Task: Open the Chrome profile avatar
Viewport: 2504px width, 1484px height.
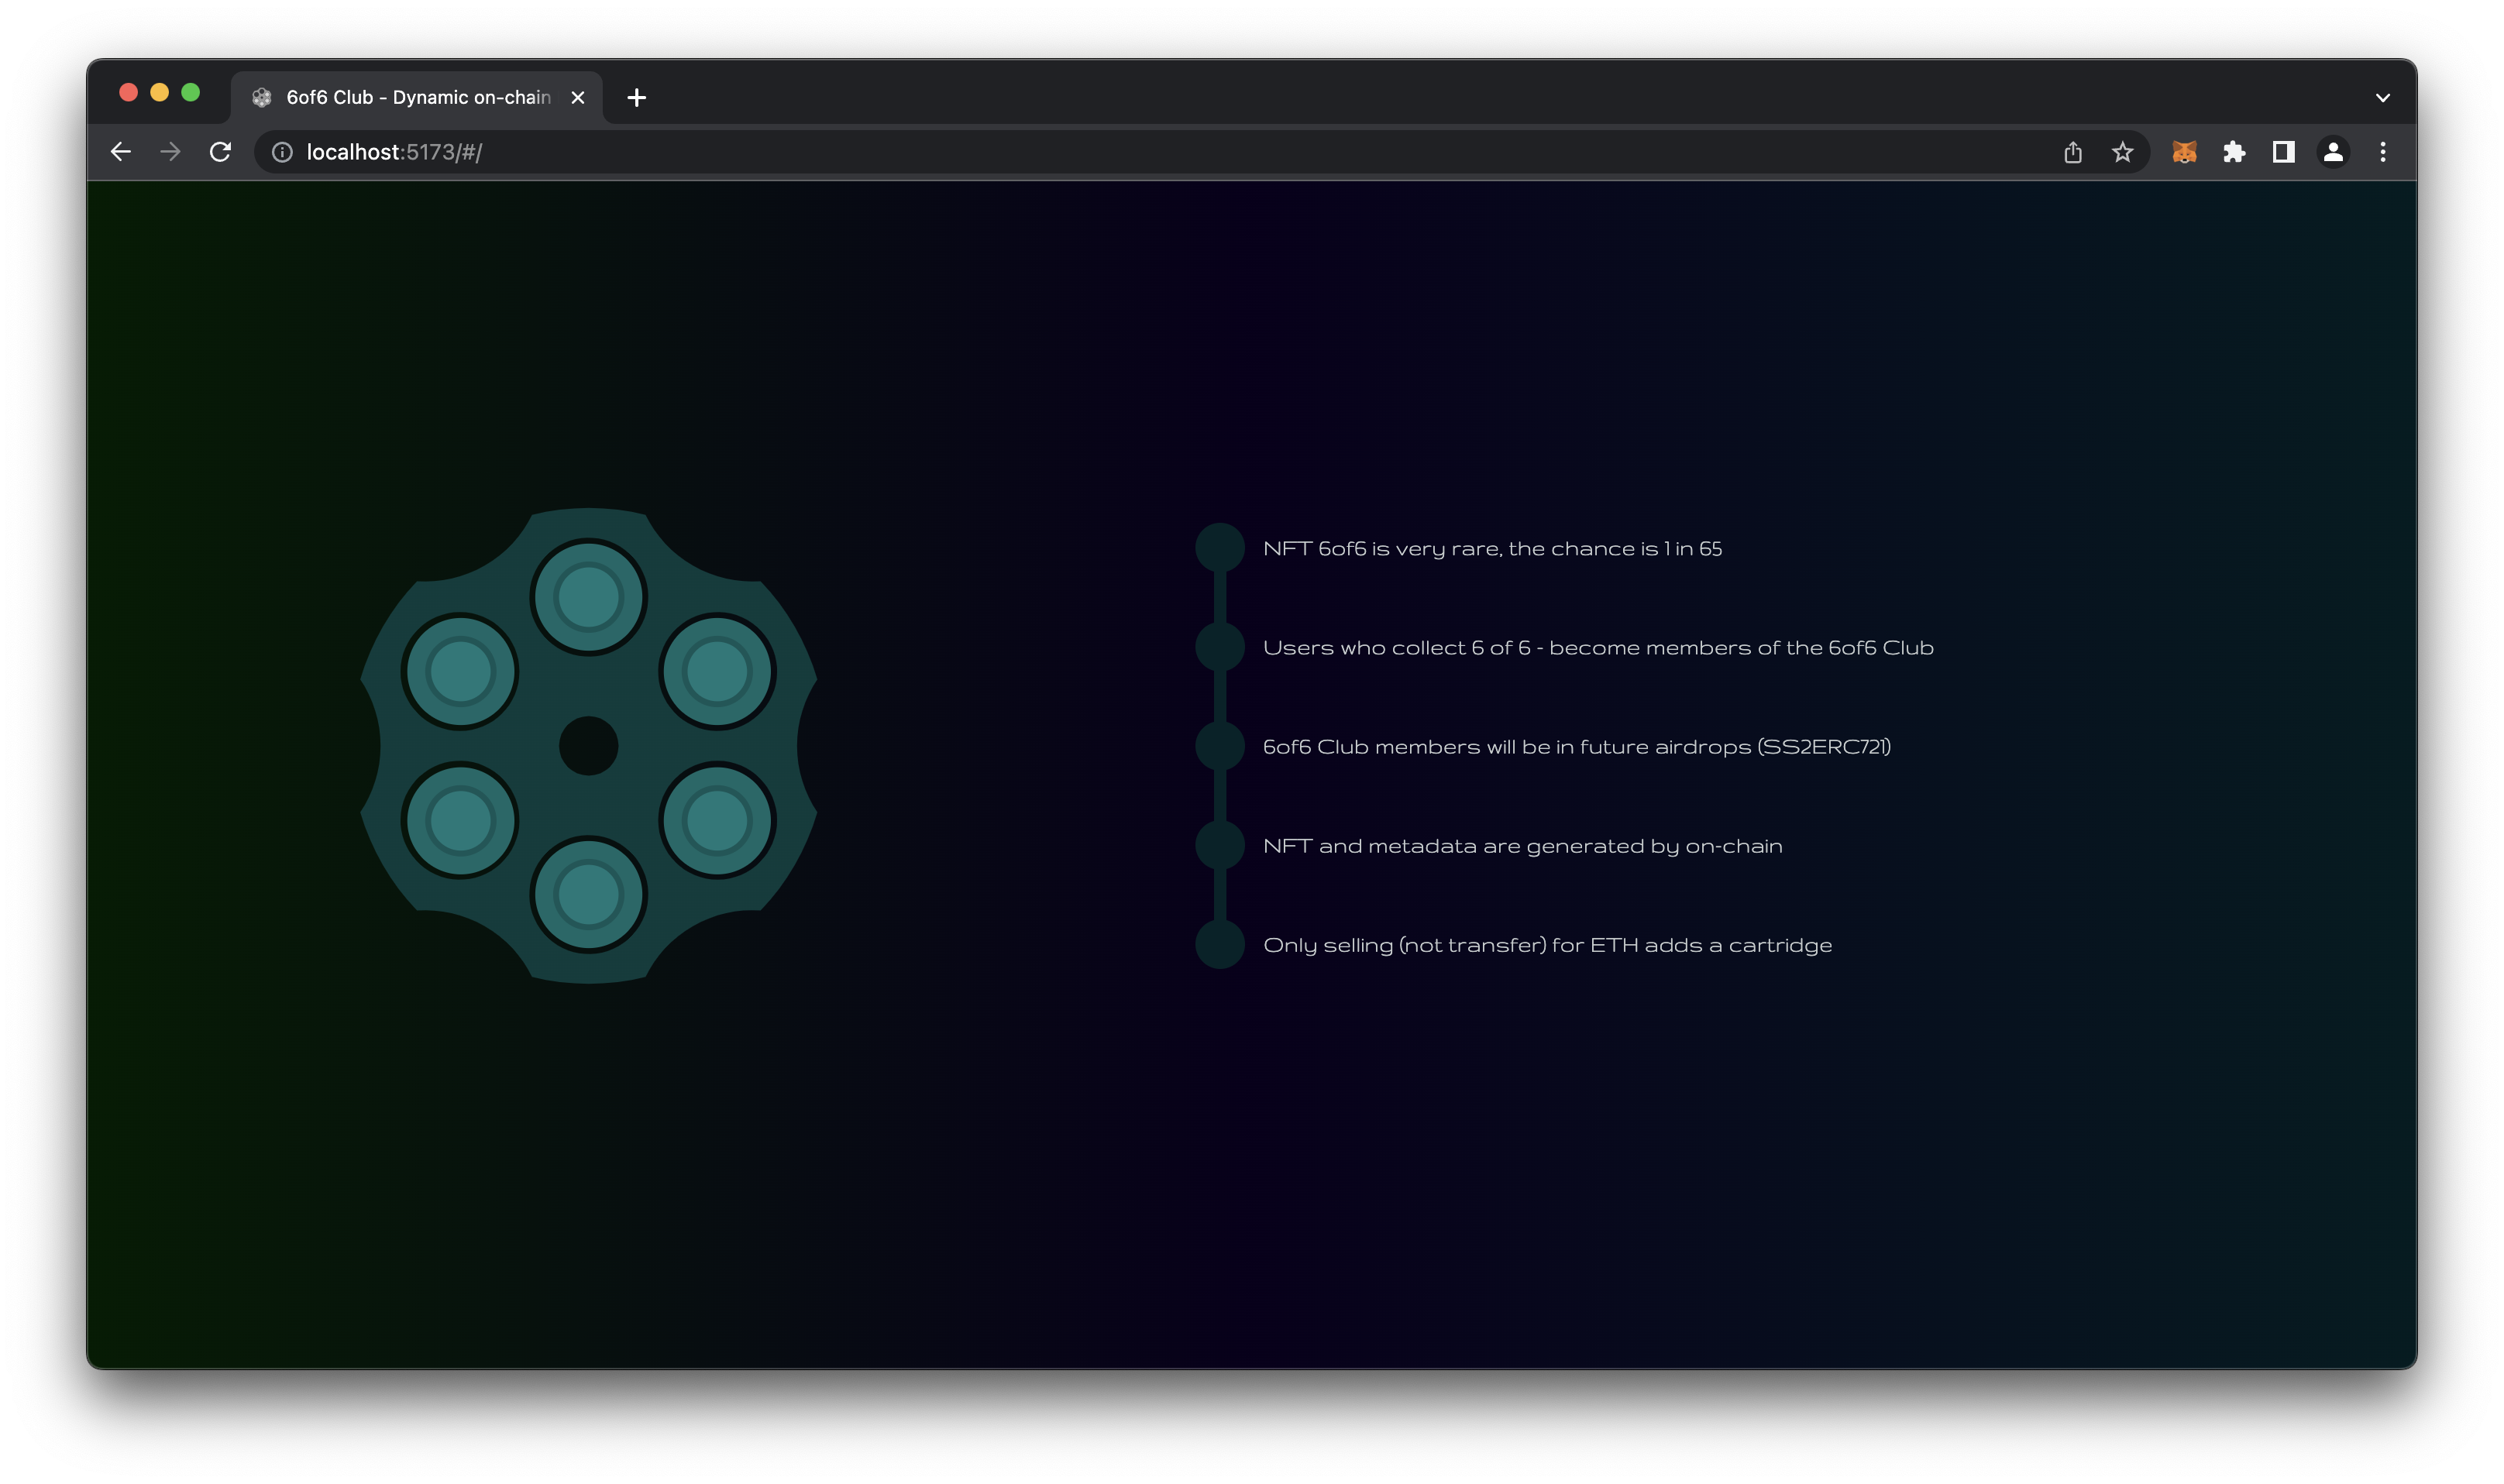Action: (2333, 152)
